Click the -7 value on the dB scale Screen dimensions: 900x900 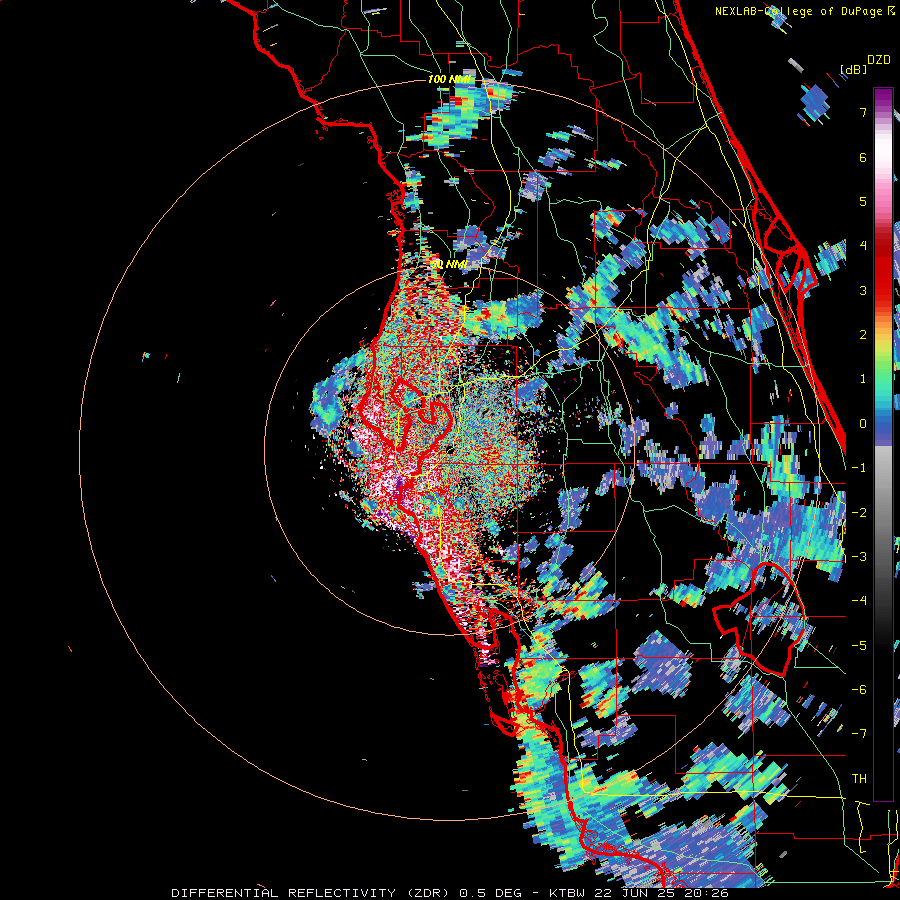(859, 734)
